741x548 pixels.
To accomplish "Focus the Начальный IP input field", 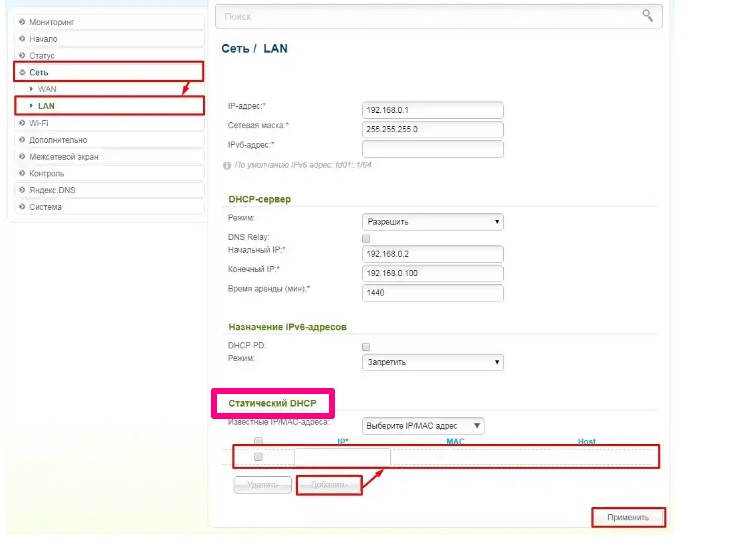I will 432,254.
